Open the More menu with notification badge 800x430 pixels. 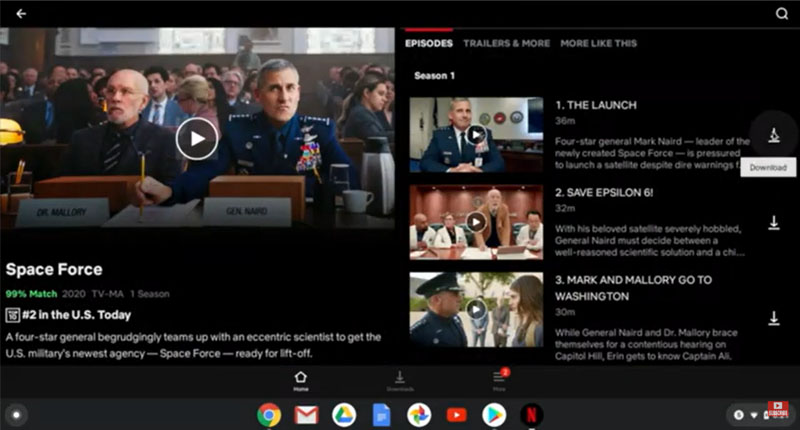[499, 381]
